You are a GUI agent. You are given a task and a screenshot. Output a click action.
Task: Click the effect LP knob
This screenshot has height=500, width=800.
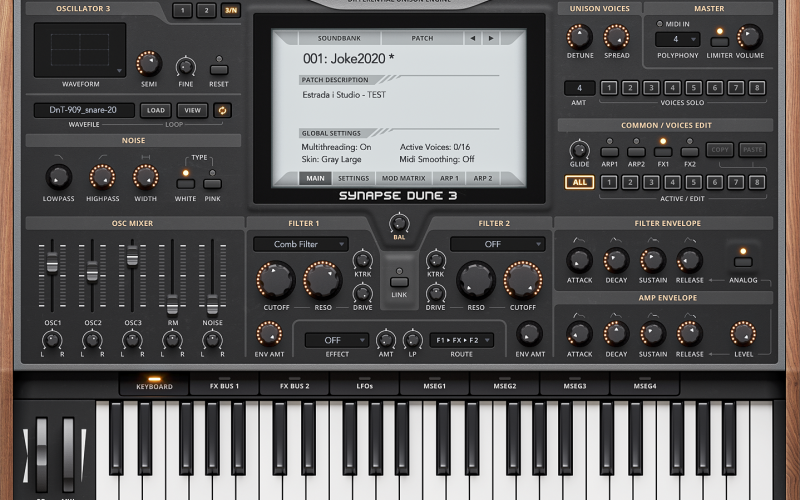point(412,340)
